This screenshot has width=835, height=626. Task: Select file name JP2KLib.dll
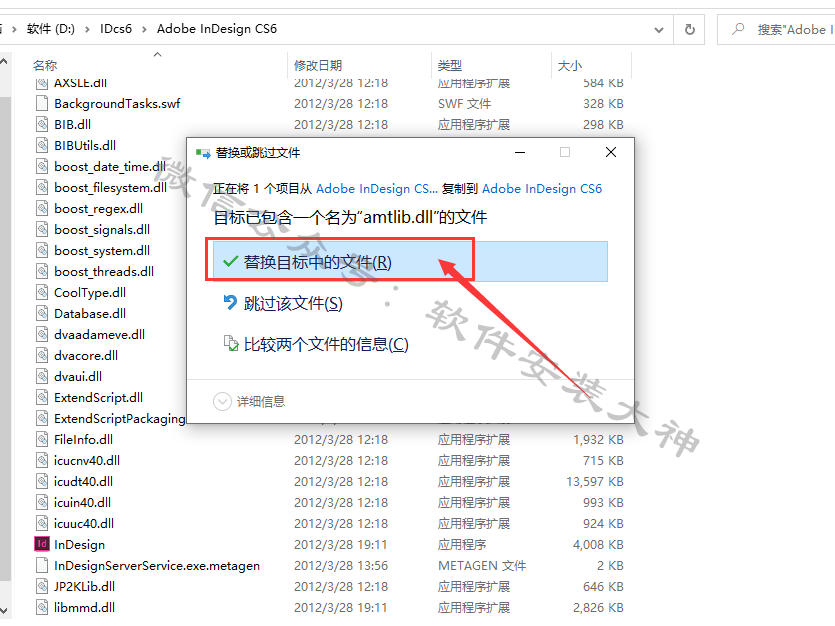[x=84, y=587]
